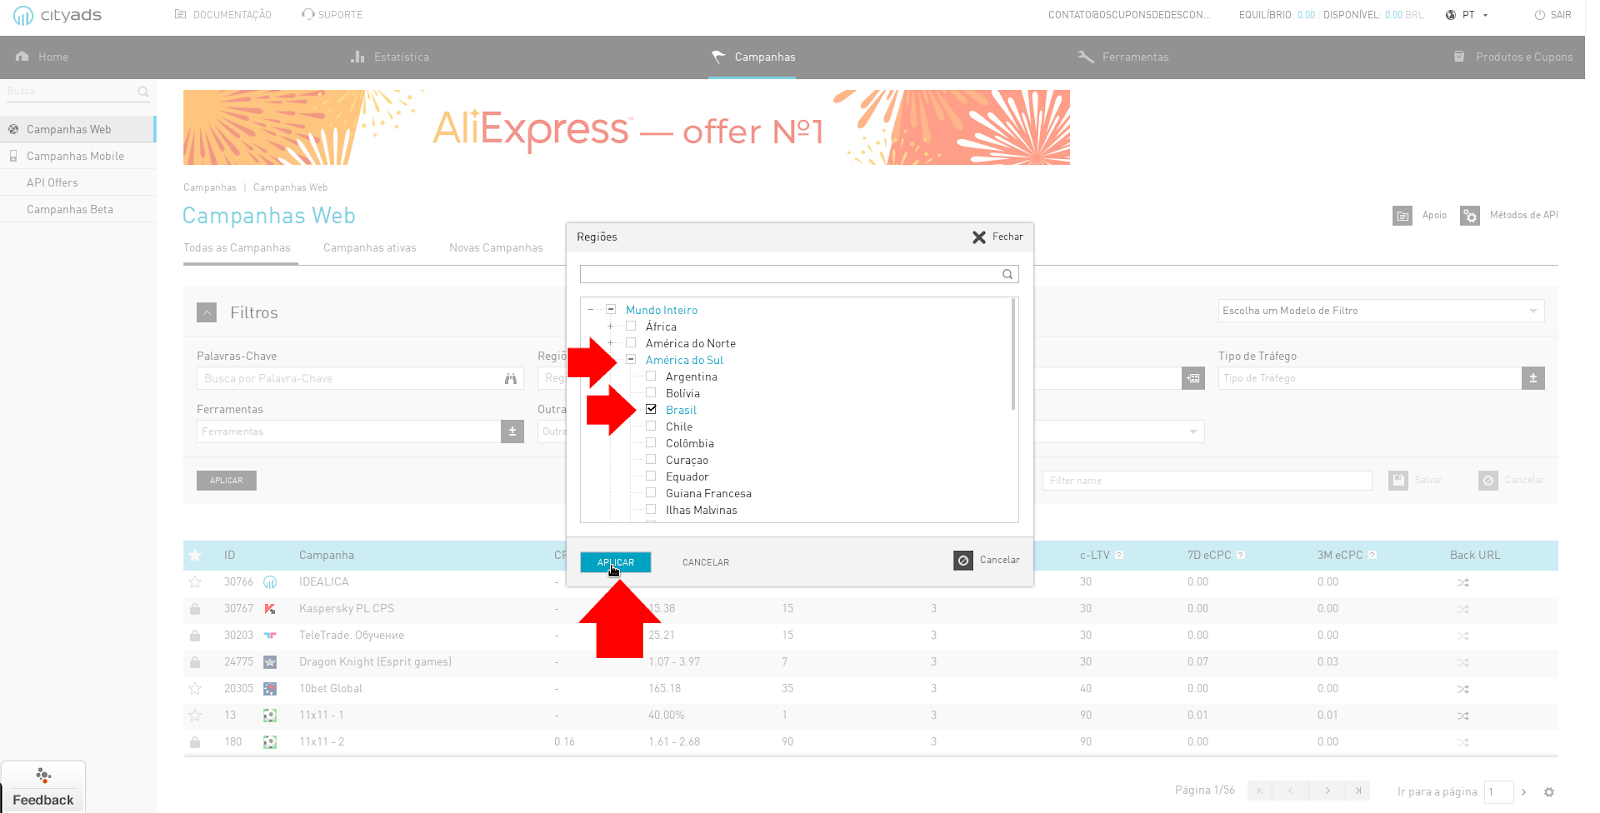The image size is (1600, 813).
Task: Click Campanhas breadcrumb link
Action: tap(210, 187)
